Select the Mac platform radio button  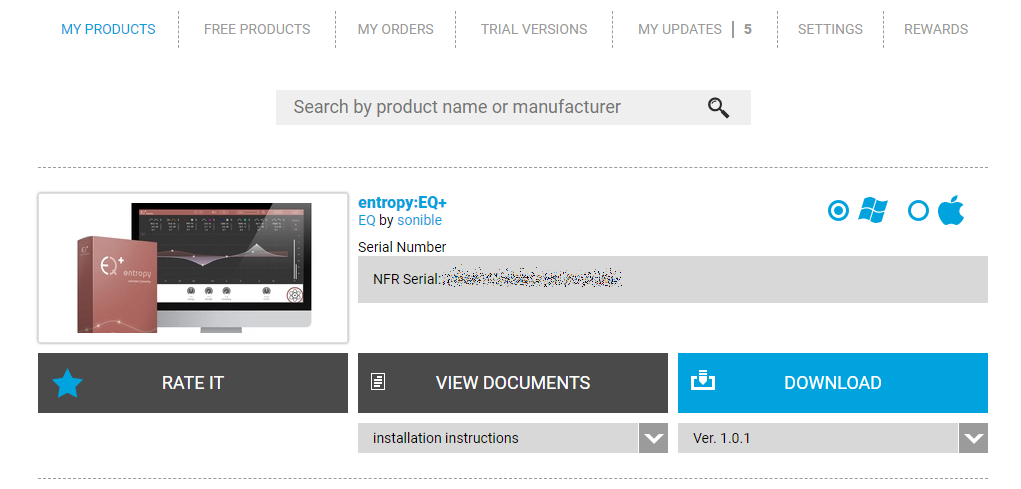(x=918, y=211)
